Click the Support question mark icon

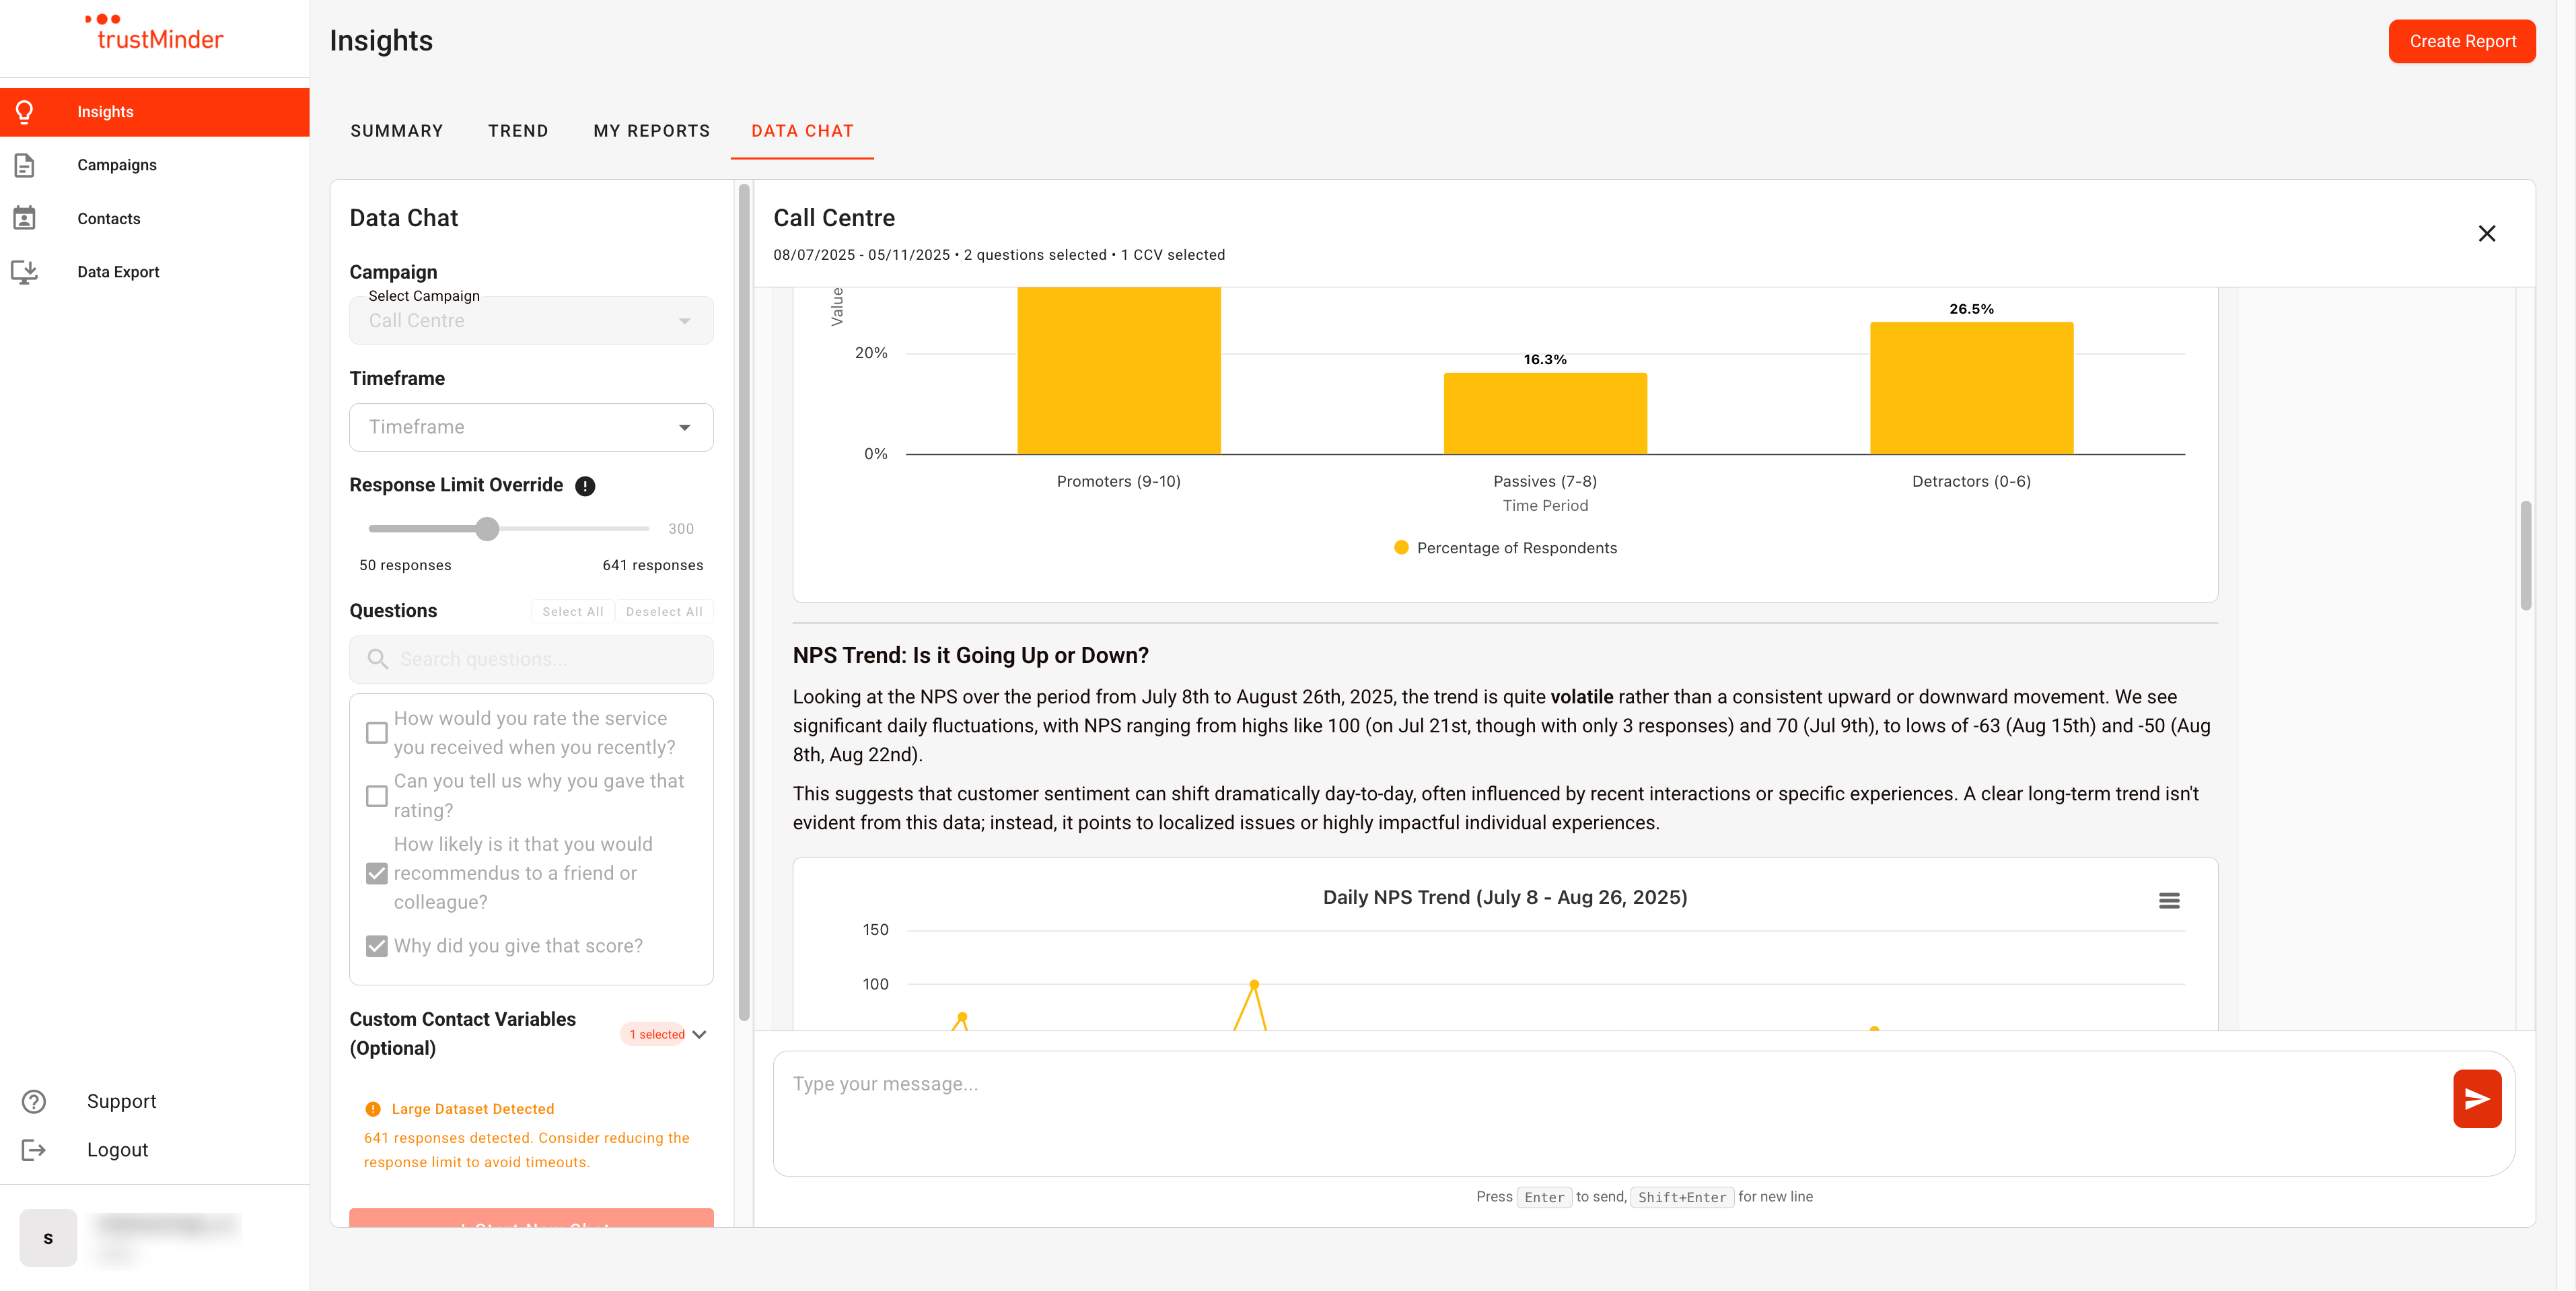(x=34, y=1101)
